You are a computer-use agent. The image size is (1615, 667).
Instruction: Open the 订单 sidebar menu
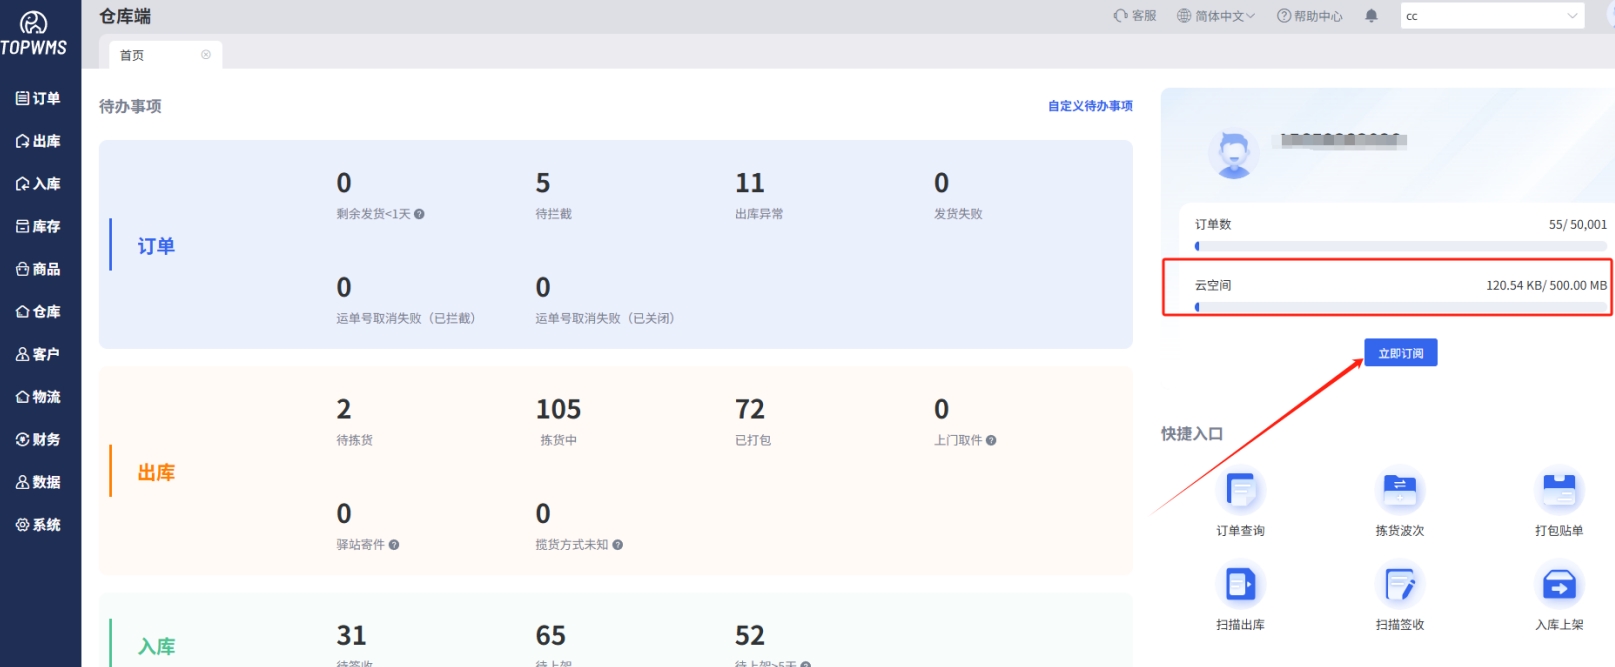[x=39, y=98]
